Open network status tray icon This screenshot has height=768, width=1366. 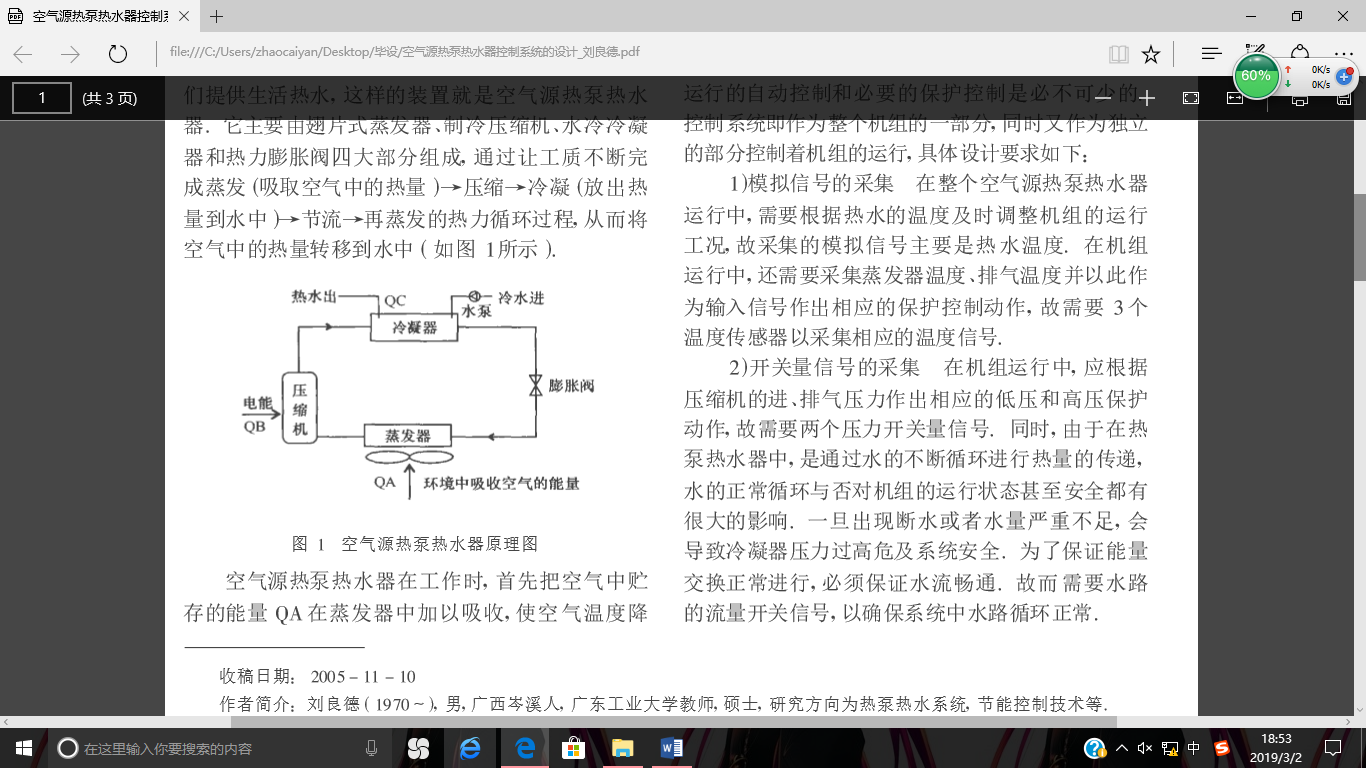click(x=1169, y=748)
